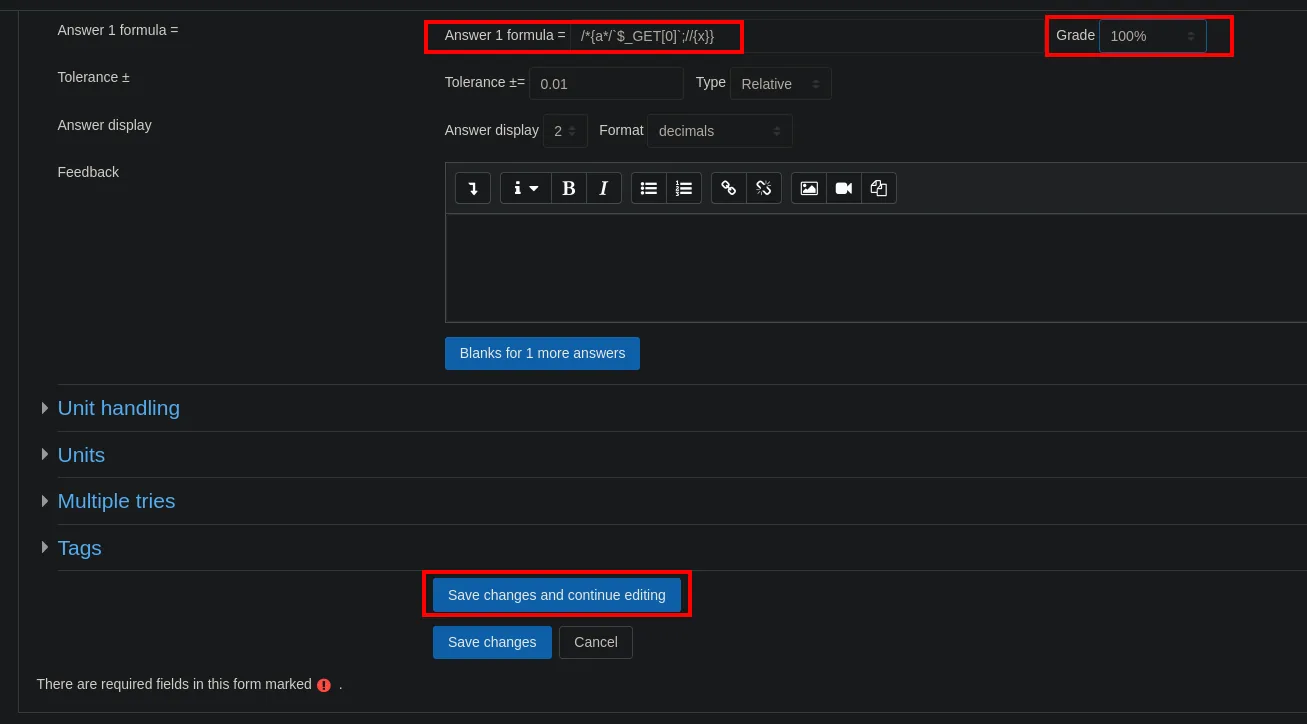Screen dimensions: 1307x724
Task: Click the Save changes button
Action: pyautogui.click(x=492, y=642)
